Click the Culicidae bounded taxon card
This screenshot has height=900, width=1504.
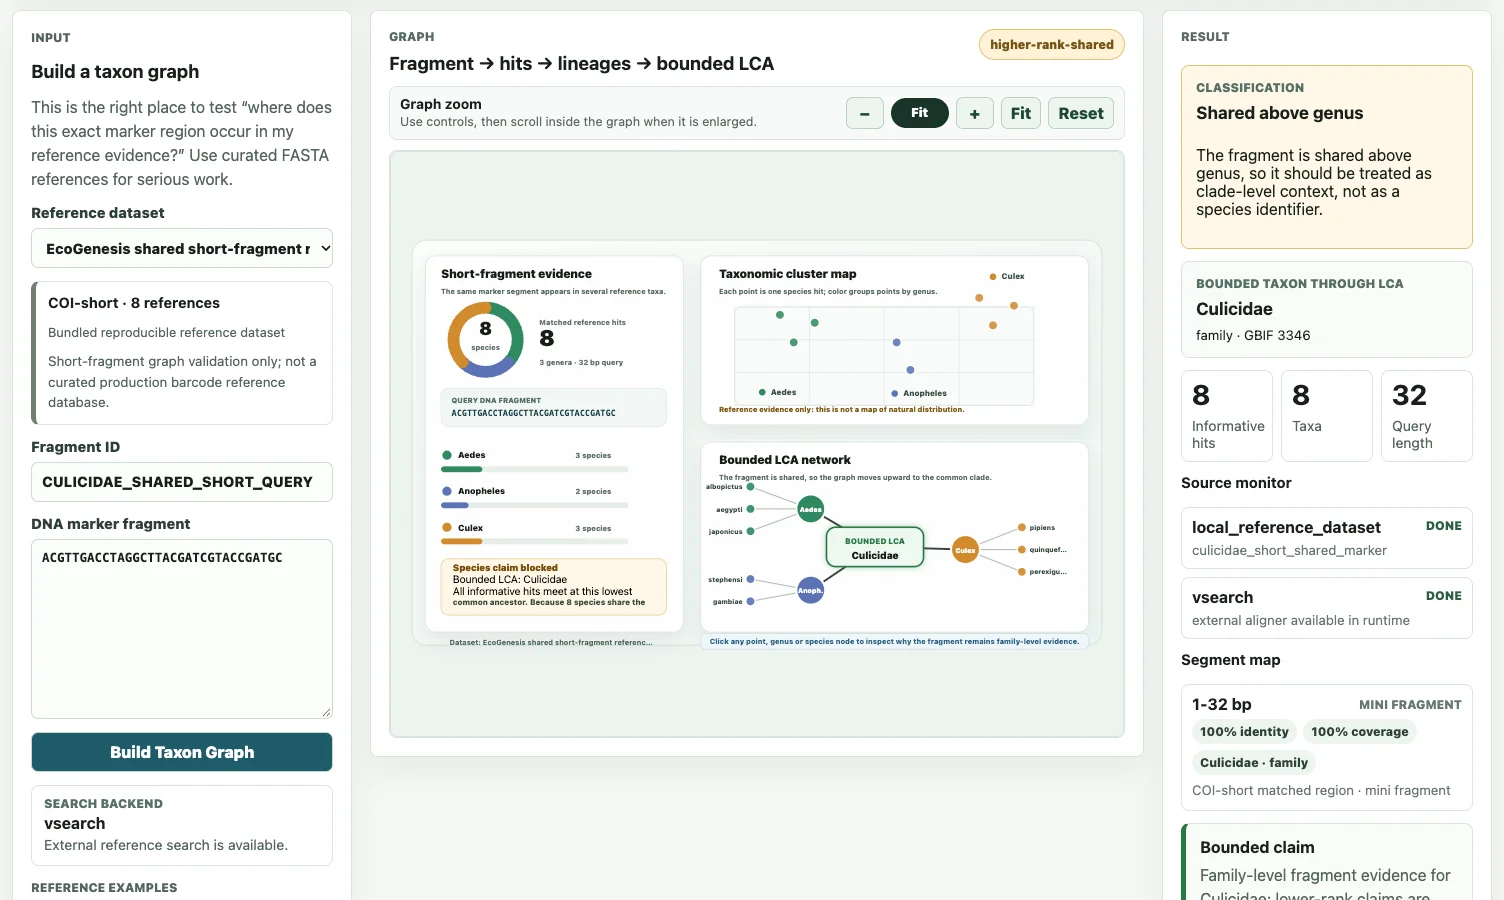tap(1327, 310)
